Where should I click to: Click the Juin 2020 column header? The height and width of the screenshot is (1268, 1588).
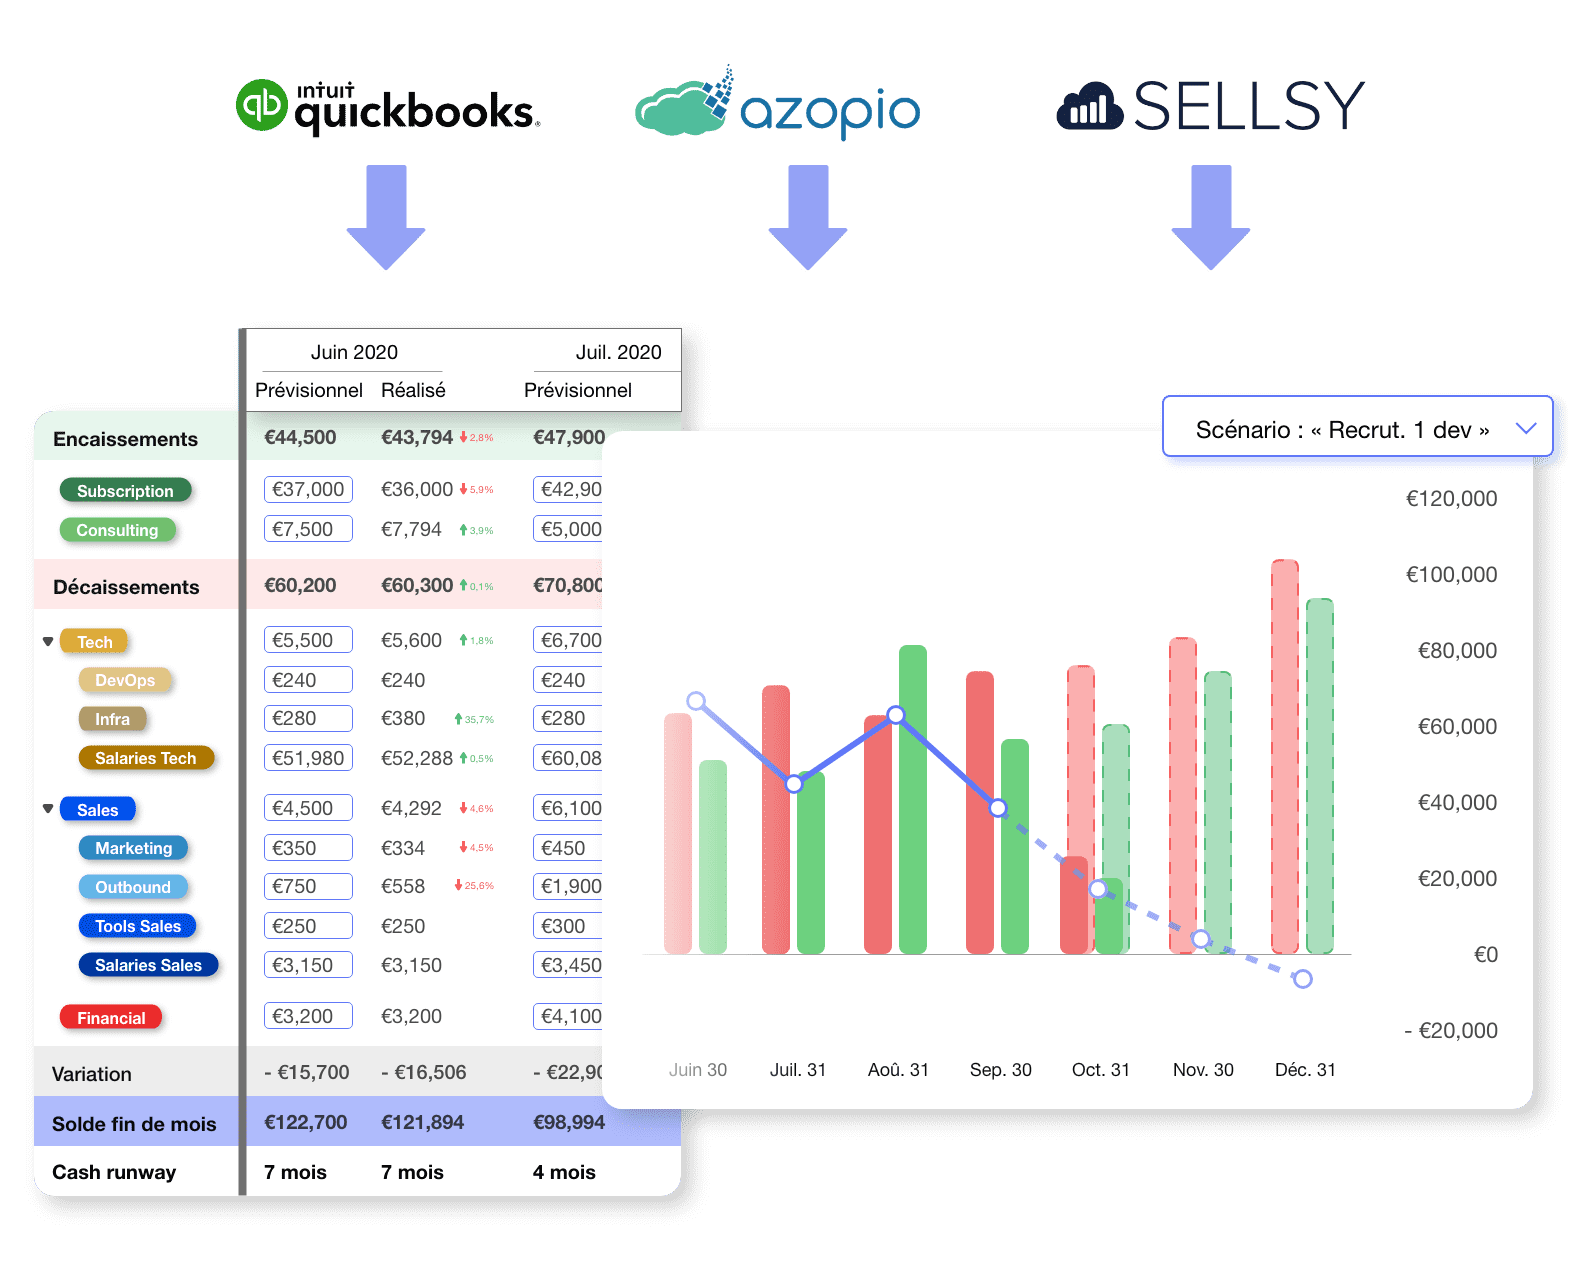354,352
